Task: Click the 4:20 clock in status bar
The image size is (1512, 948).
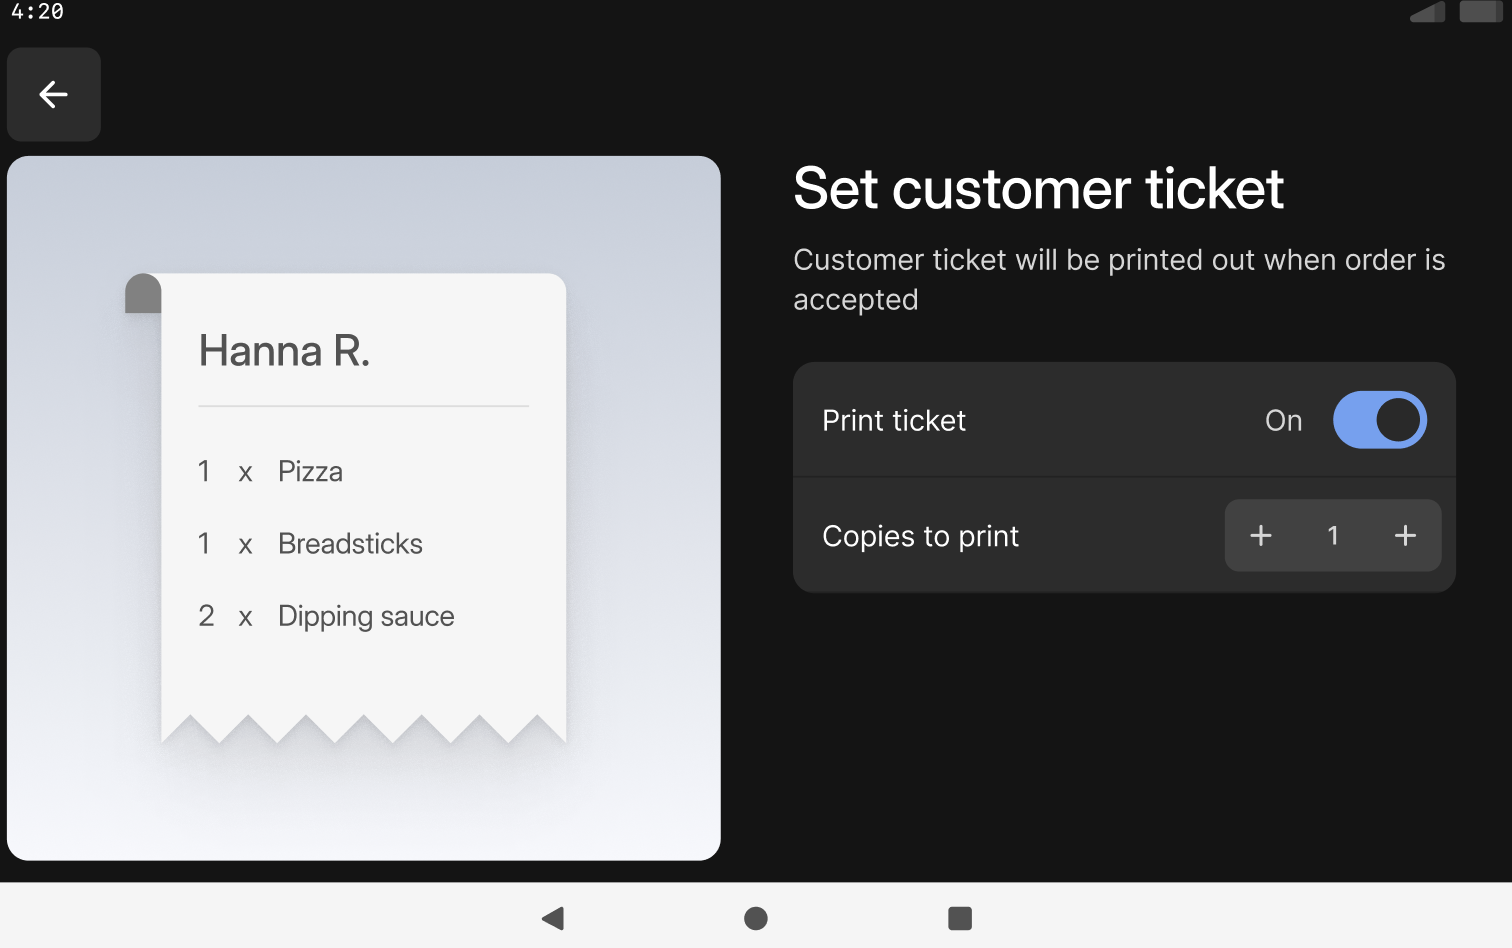Action: coord(38,12)
